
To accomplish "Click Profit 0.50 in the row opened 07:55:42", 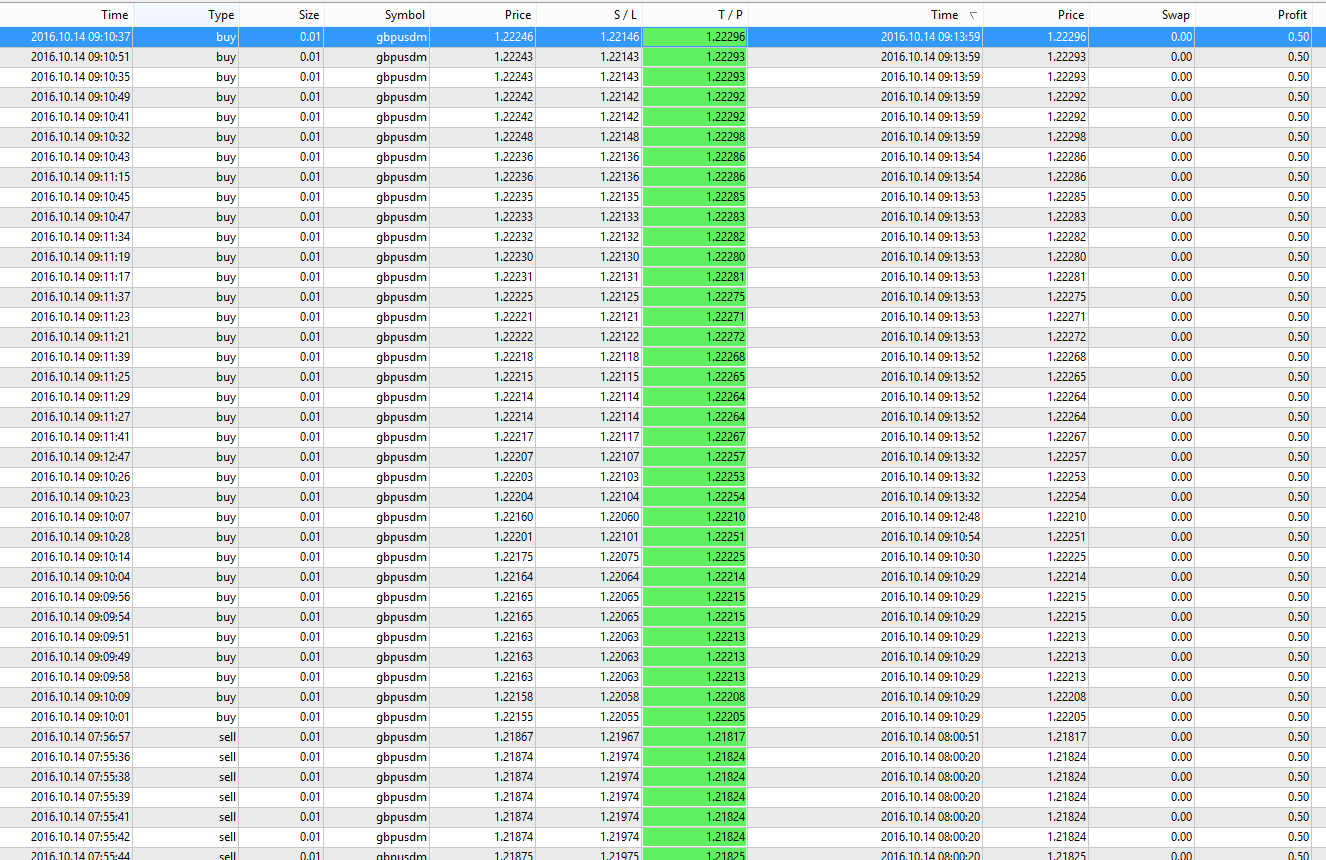I will [x=1298, y=837].
